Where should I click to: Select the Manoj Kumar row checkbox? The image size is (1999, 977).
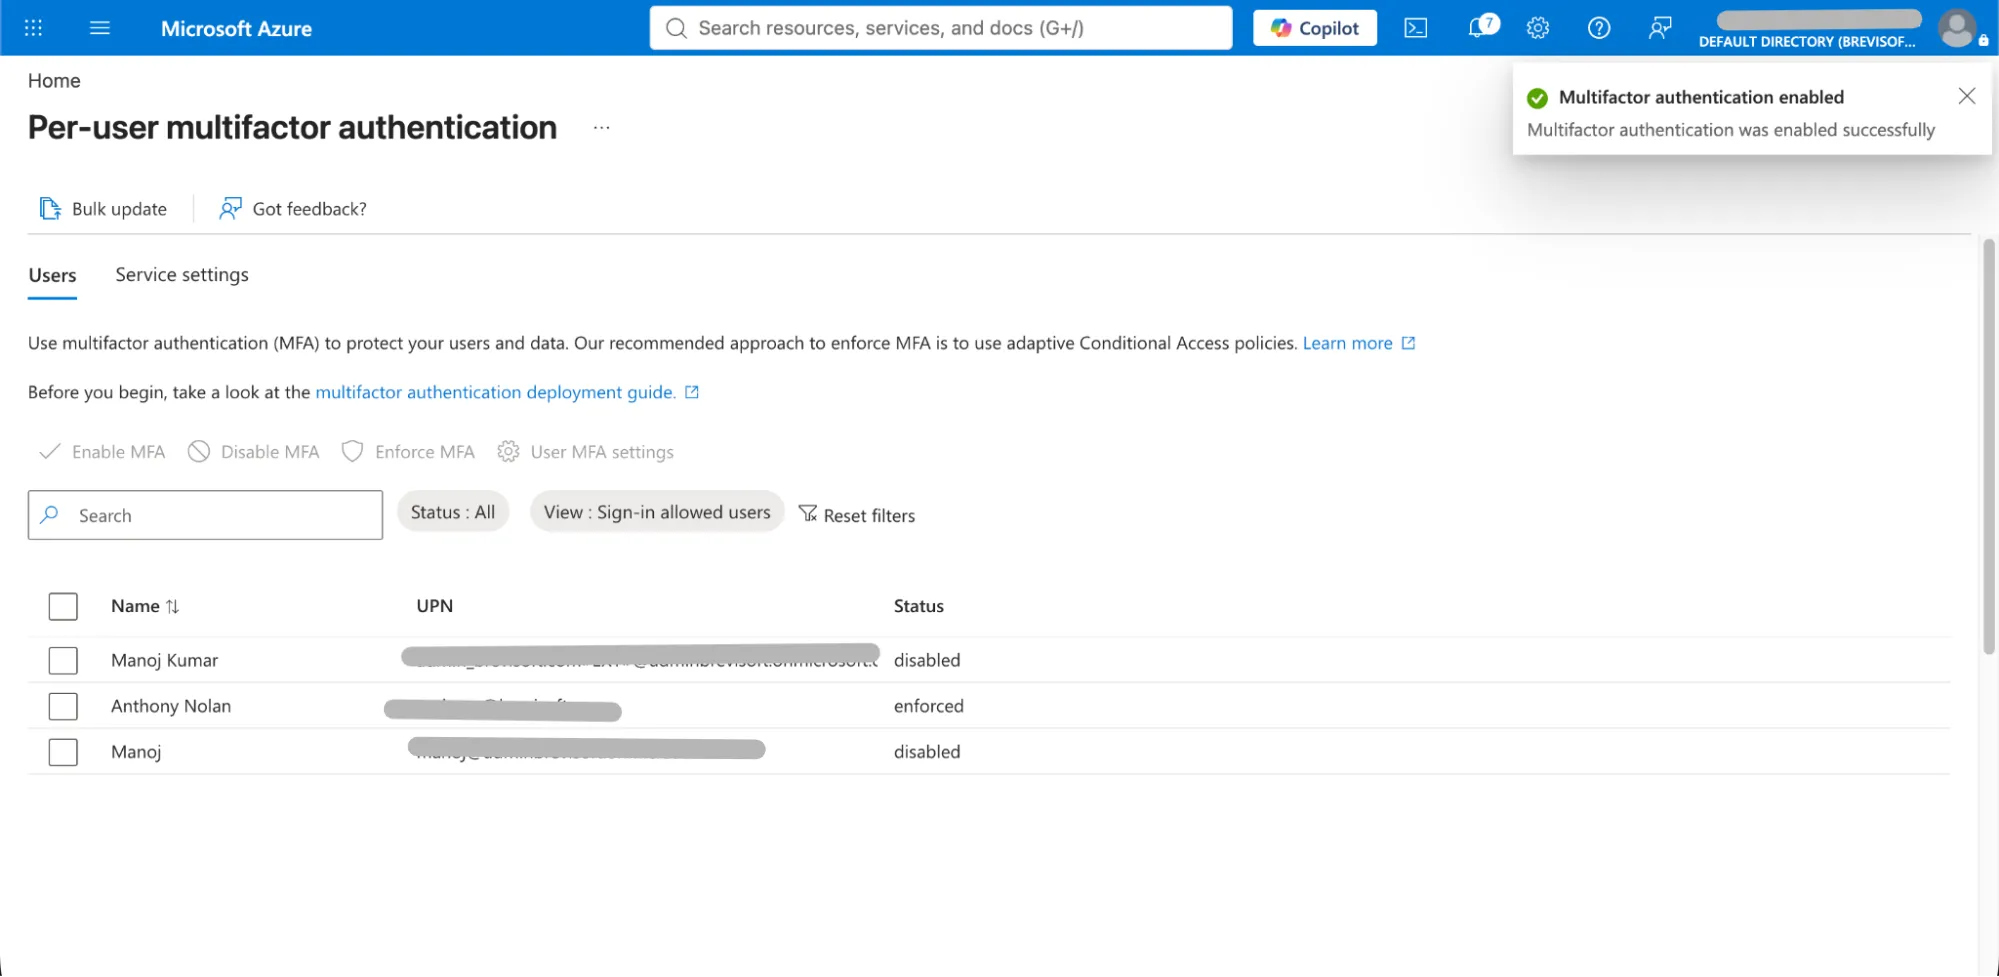[x=63, y=660]
